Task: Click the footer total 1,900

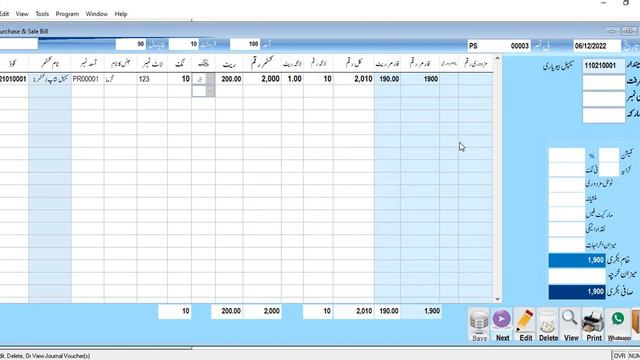Action: [x=421, y=311]
